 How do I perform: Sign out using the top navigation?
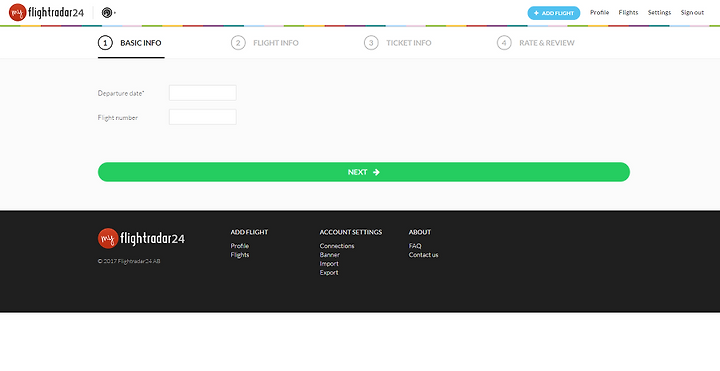pos(692,12)
